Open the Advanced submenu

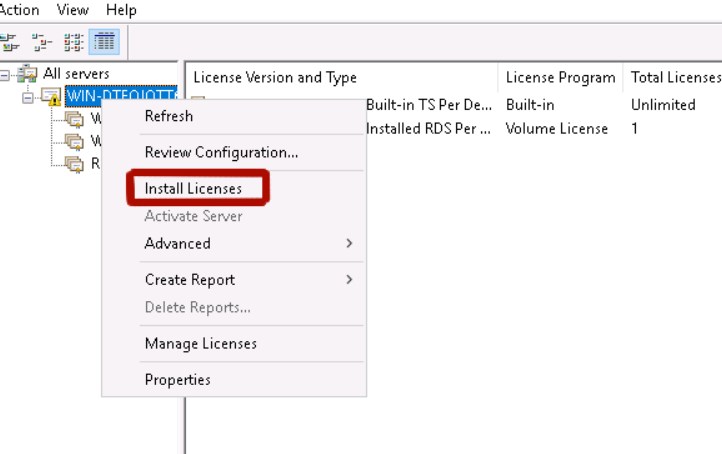[x=234, y=243]
